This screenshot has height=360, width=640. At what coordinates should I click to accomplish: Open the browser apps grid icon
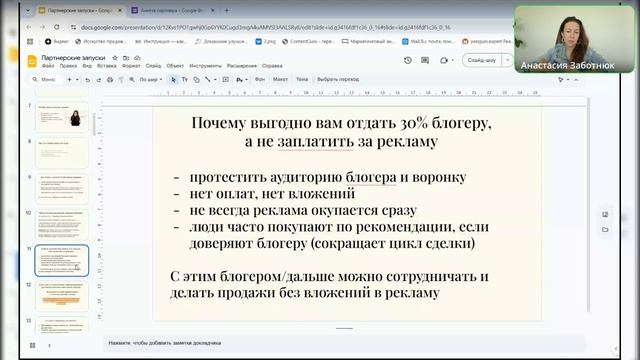pyautogui.click(x=30, y=41)
